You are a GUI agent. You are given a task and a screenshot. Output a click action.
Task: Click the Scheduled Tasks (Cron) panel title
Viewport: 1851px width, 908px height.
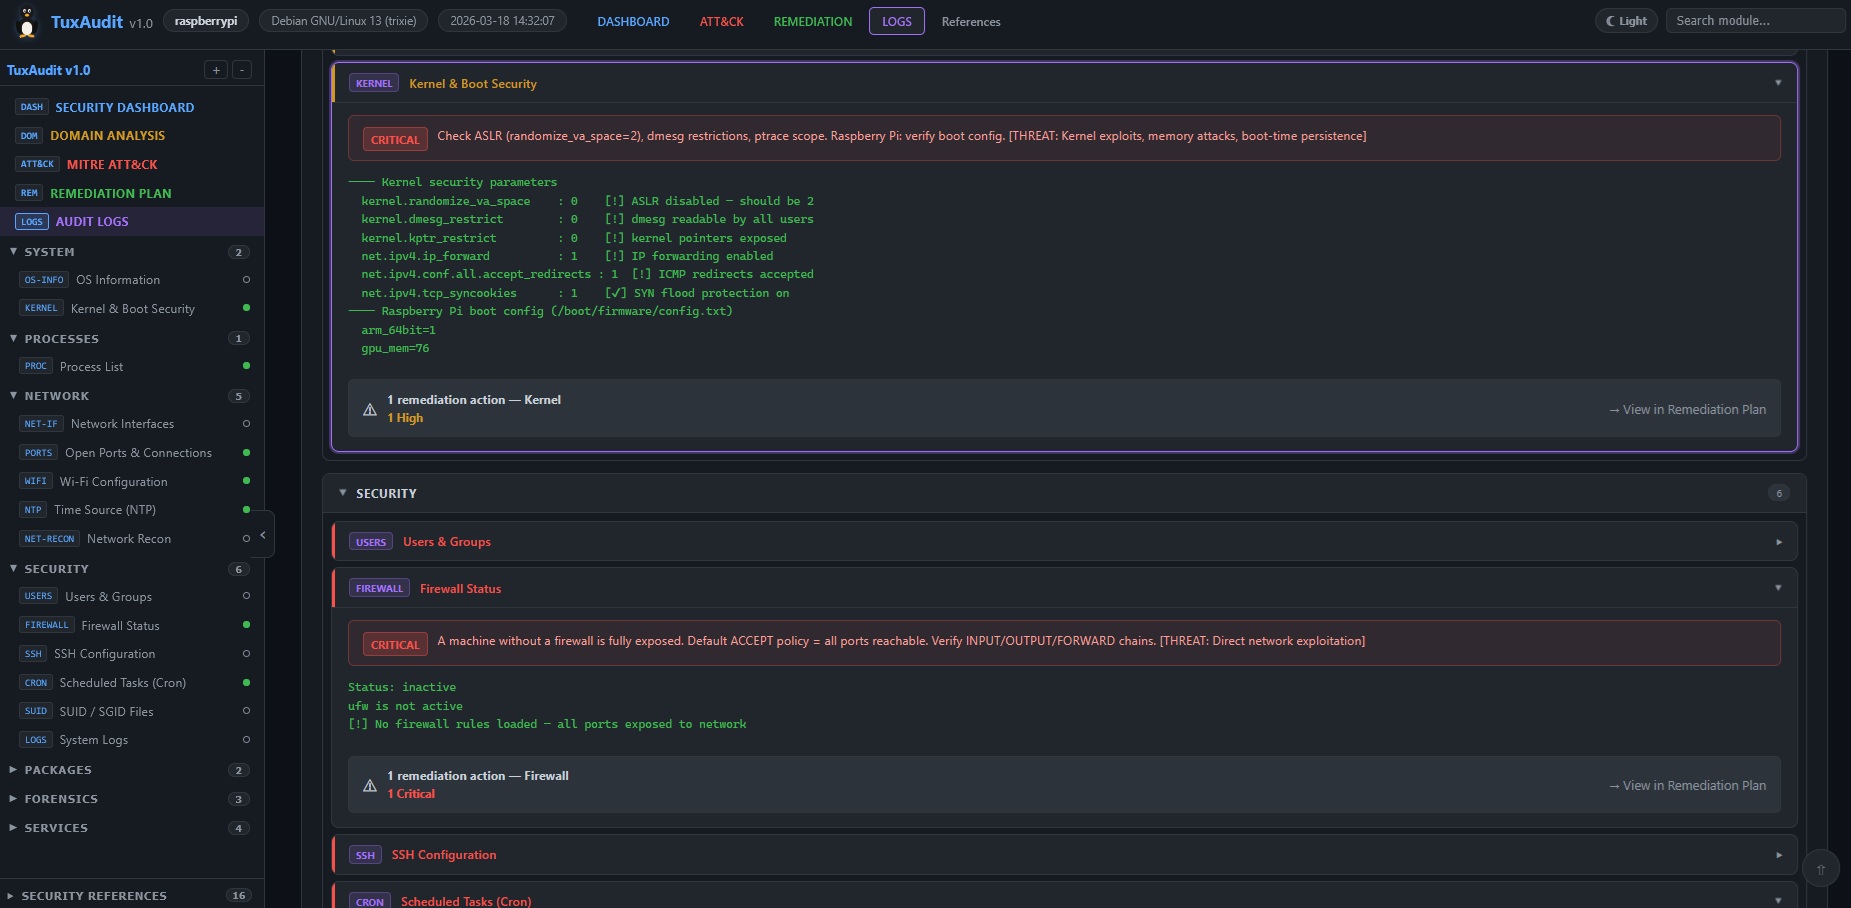(466, 901)
